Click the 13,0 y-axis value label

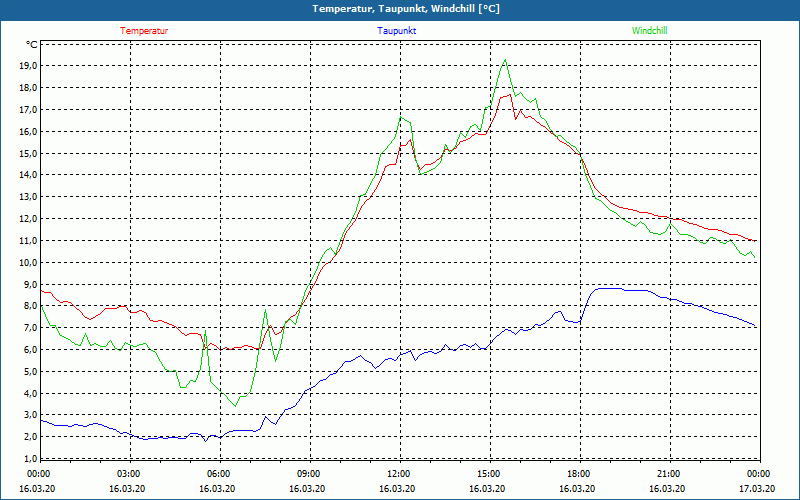[27, 197]
